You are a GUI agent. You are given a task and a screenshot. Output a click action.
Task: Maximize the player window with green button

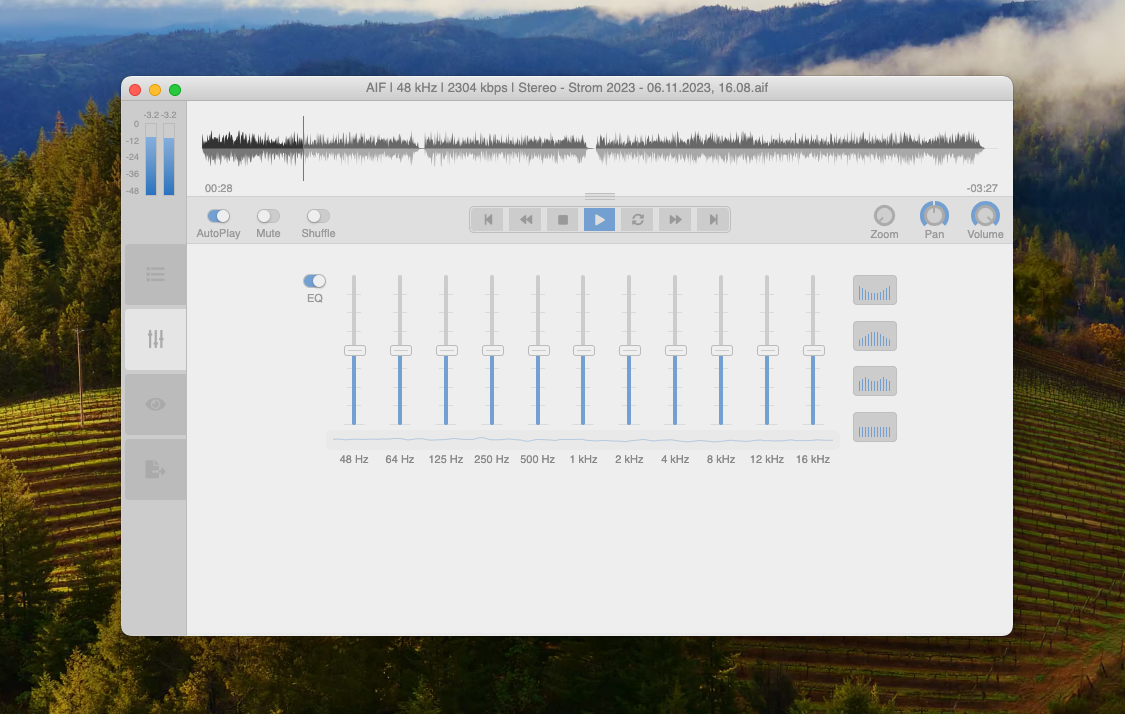[175, 90]
